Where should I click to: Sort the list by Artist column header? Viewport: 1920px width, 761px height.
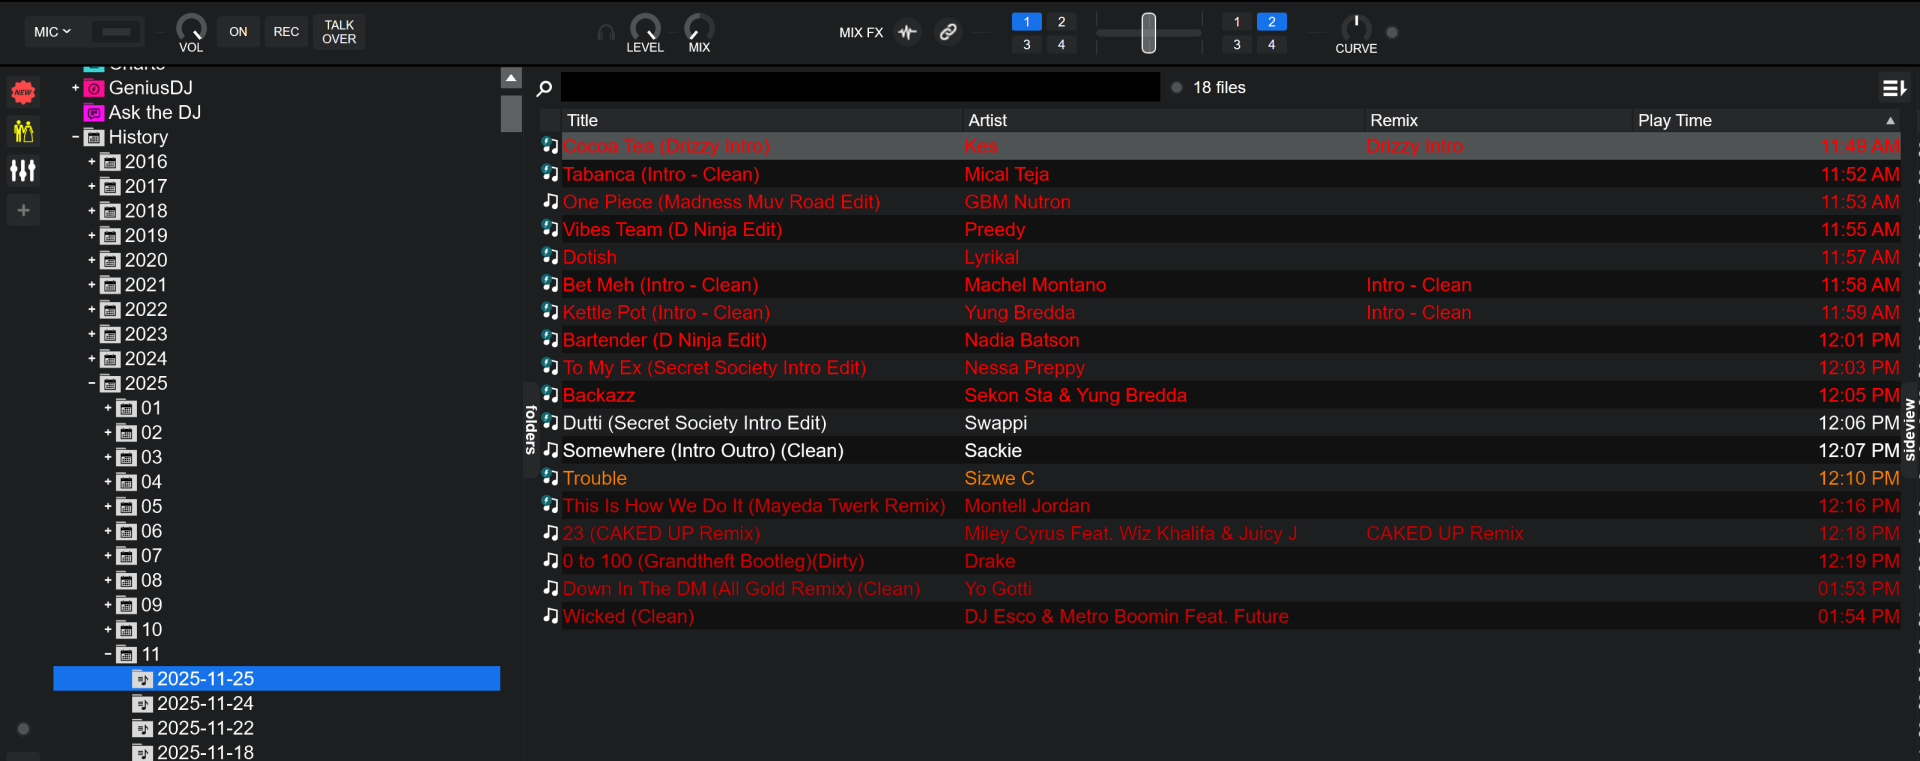coord(987,120)
